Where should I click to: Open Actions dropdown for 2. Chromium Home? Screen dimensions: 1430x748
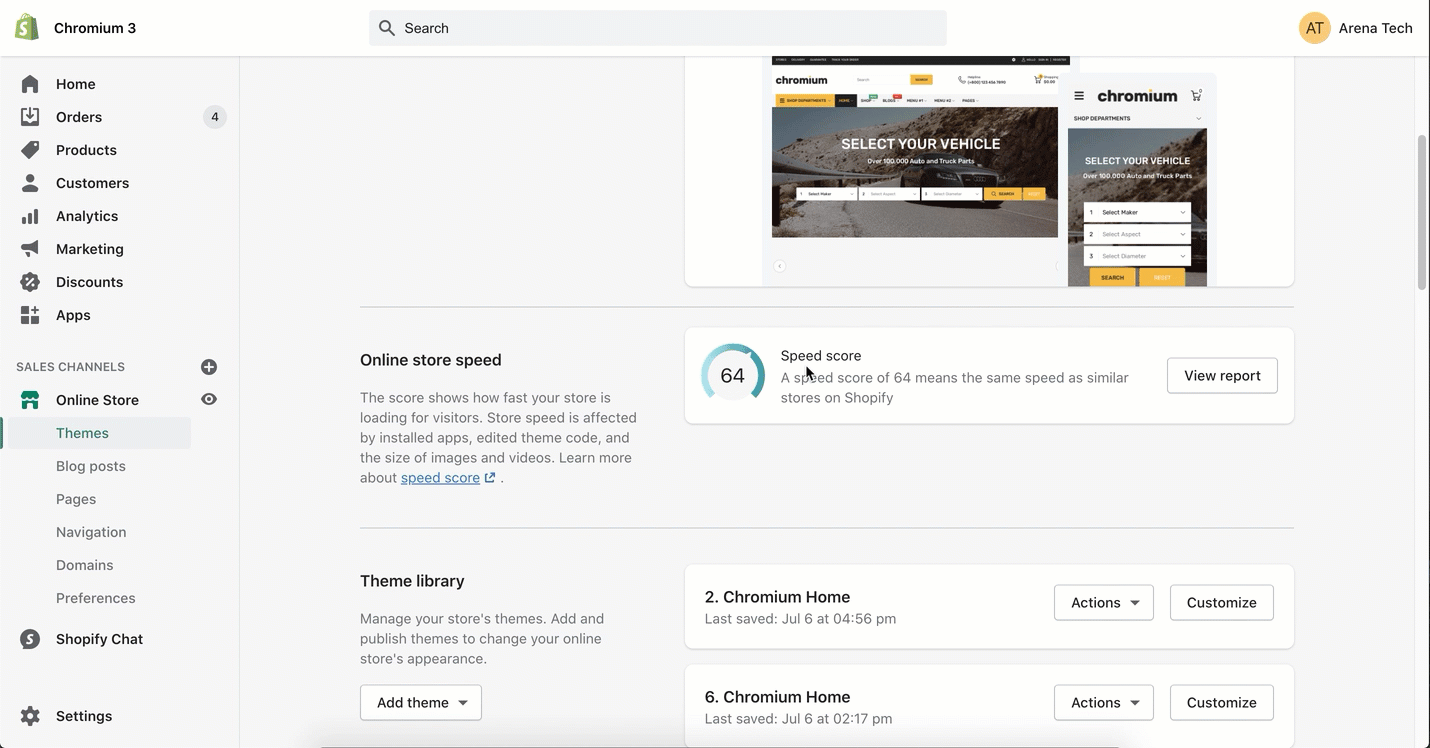[1104, 603]
